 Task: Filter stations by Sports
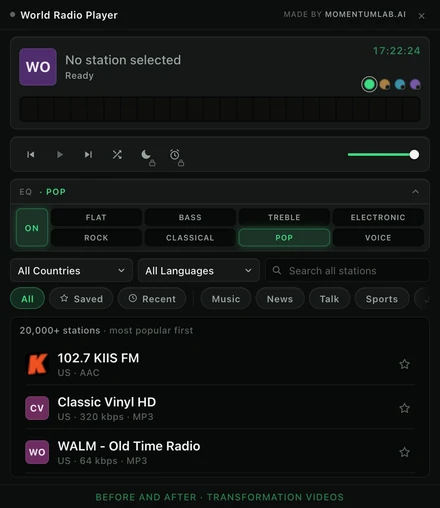coord(382,299)
